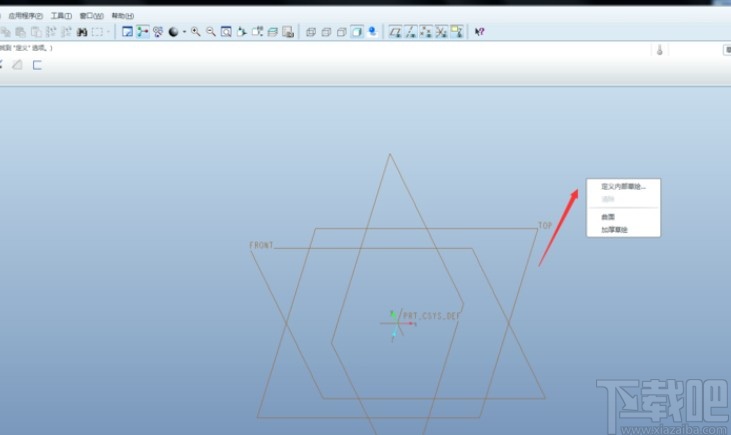
Task: Click the Reorient view icon
Action: tap(241, 32)
